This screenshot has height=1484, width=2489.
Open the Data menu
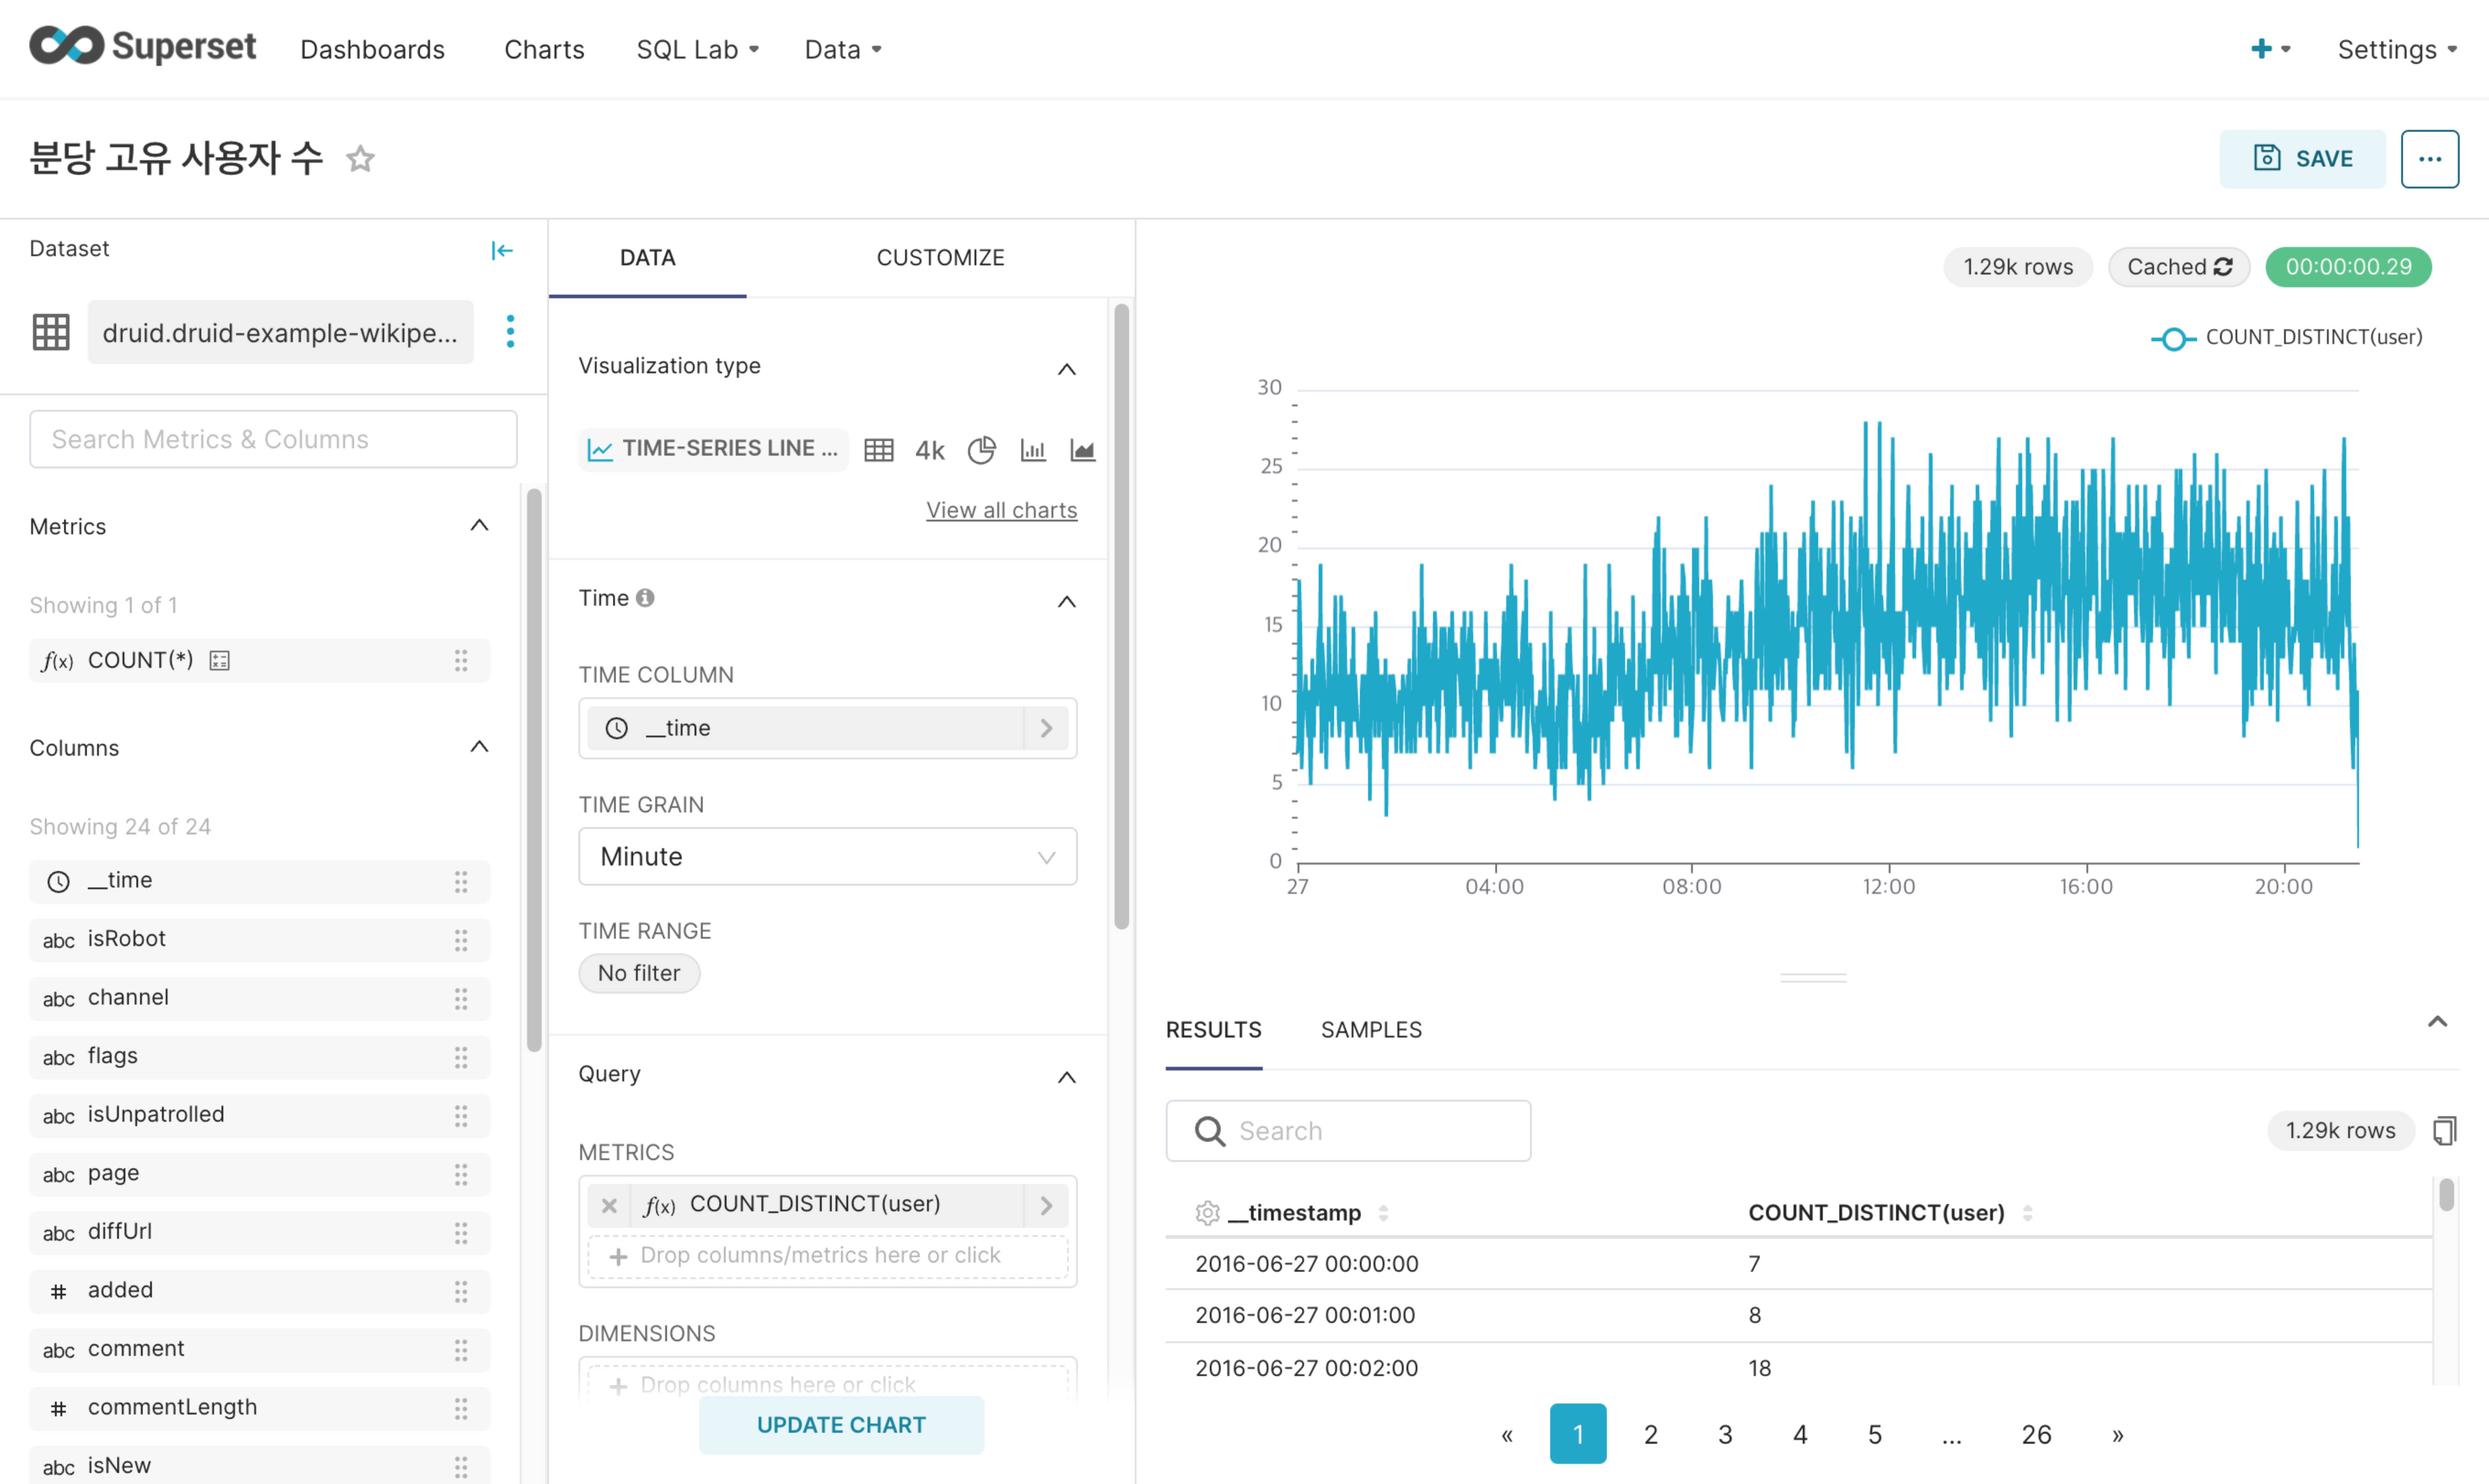coord(843,49)
